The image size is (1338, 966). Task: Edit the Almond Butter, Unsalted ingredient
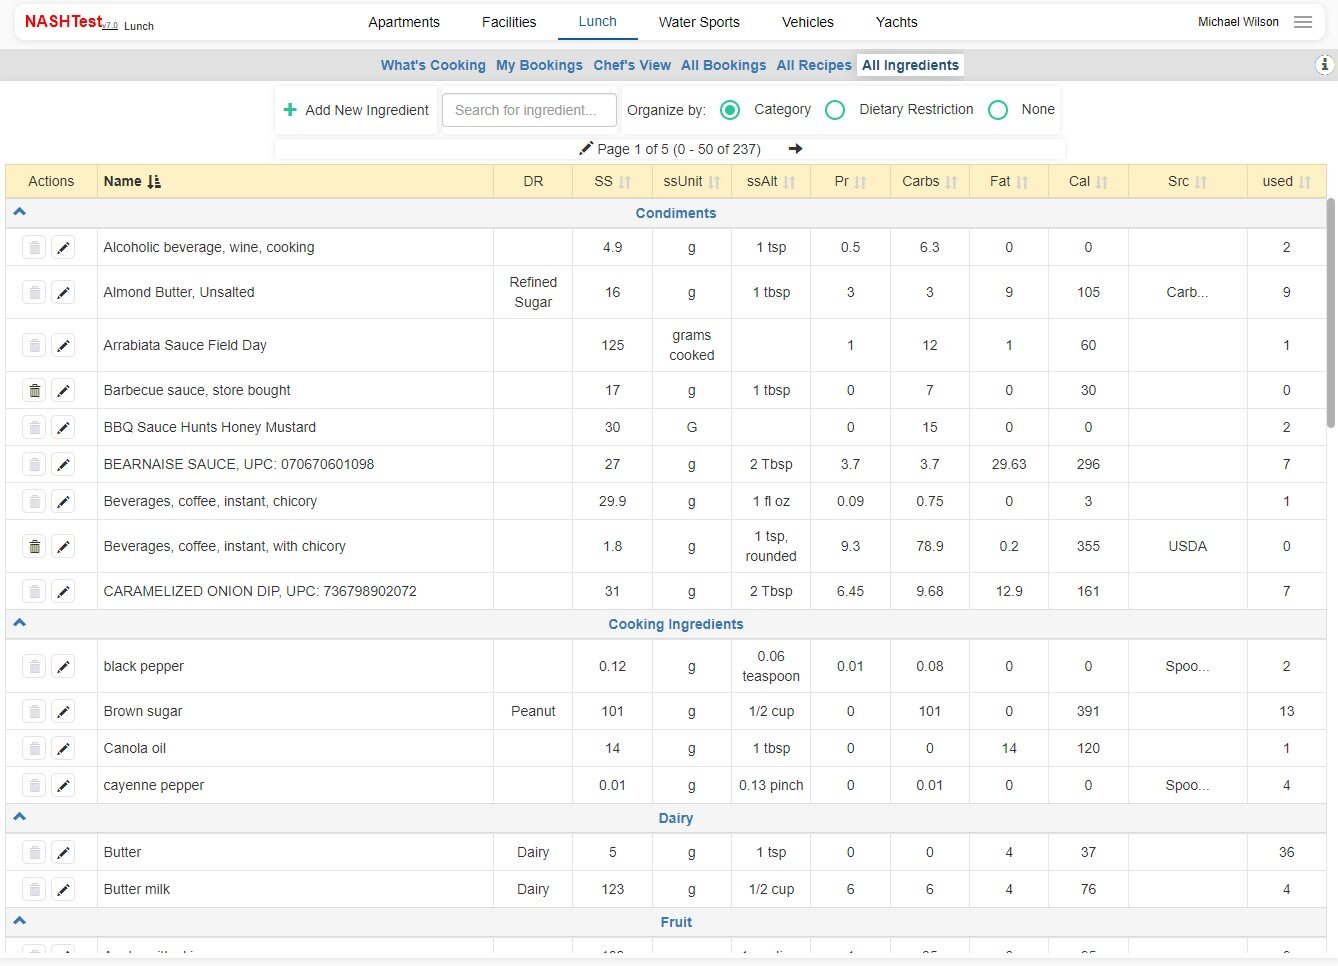[63, 292]
